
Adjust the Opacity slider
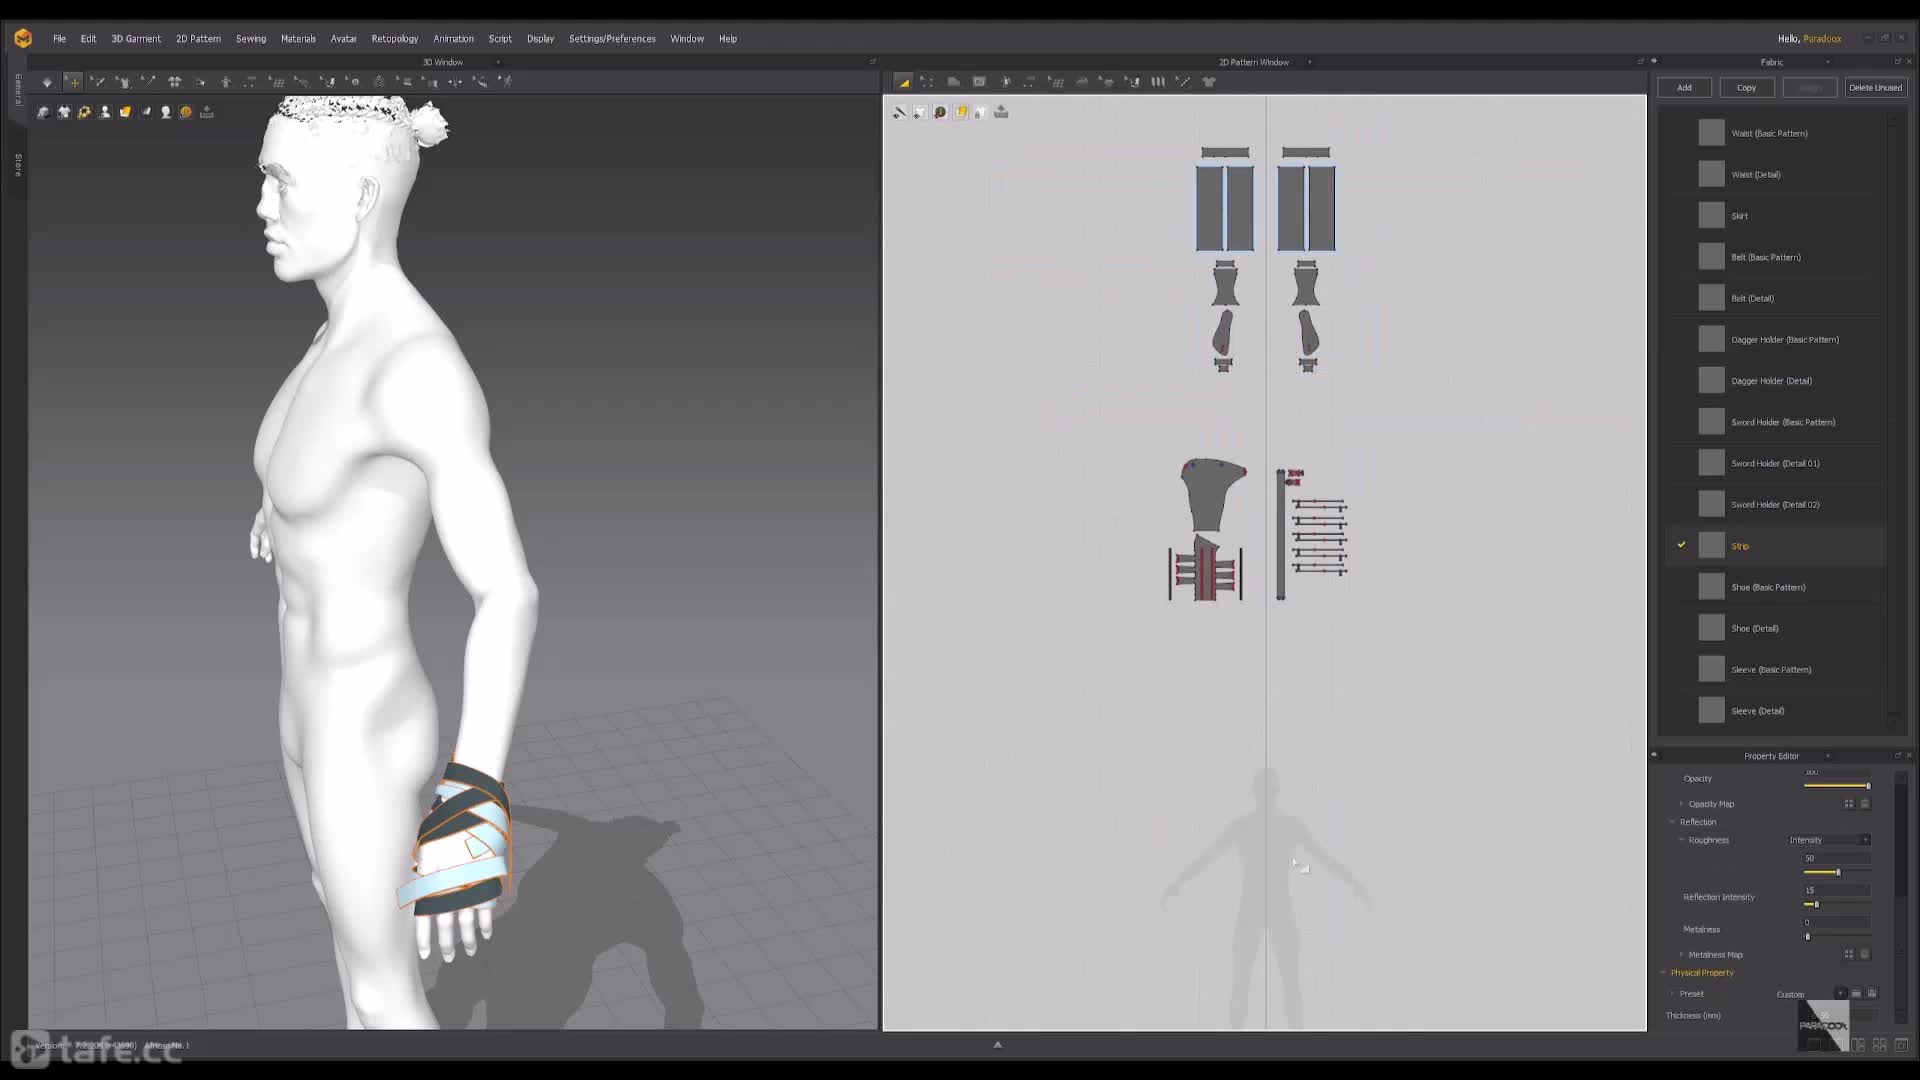click(1837, 786)
